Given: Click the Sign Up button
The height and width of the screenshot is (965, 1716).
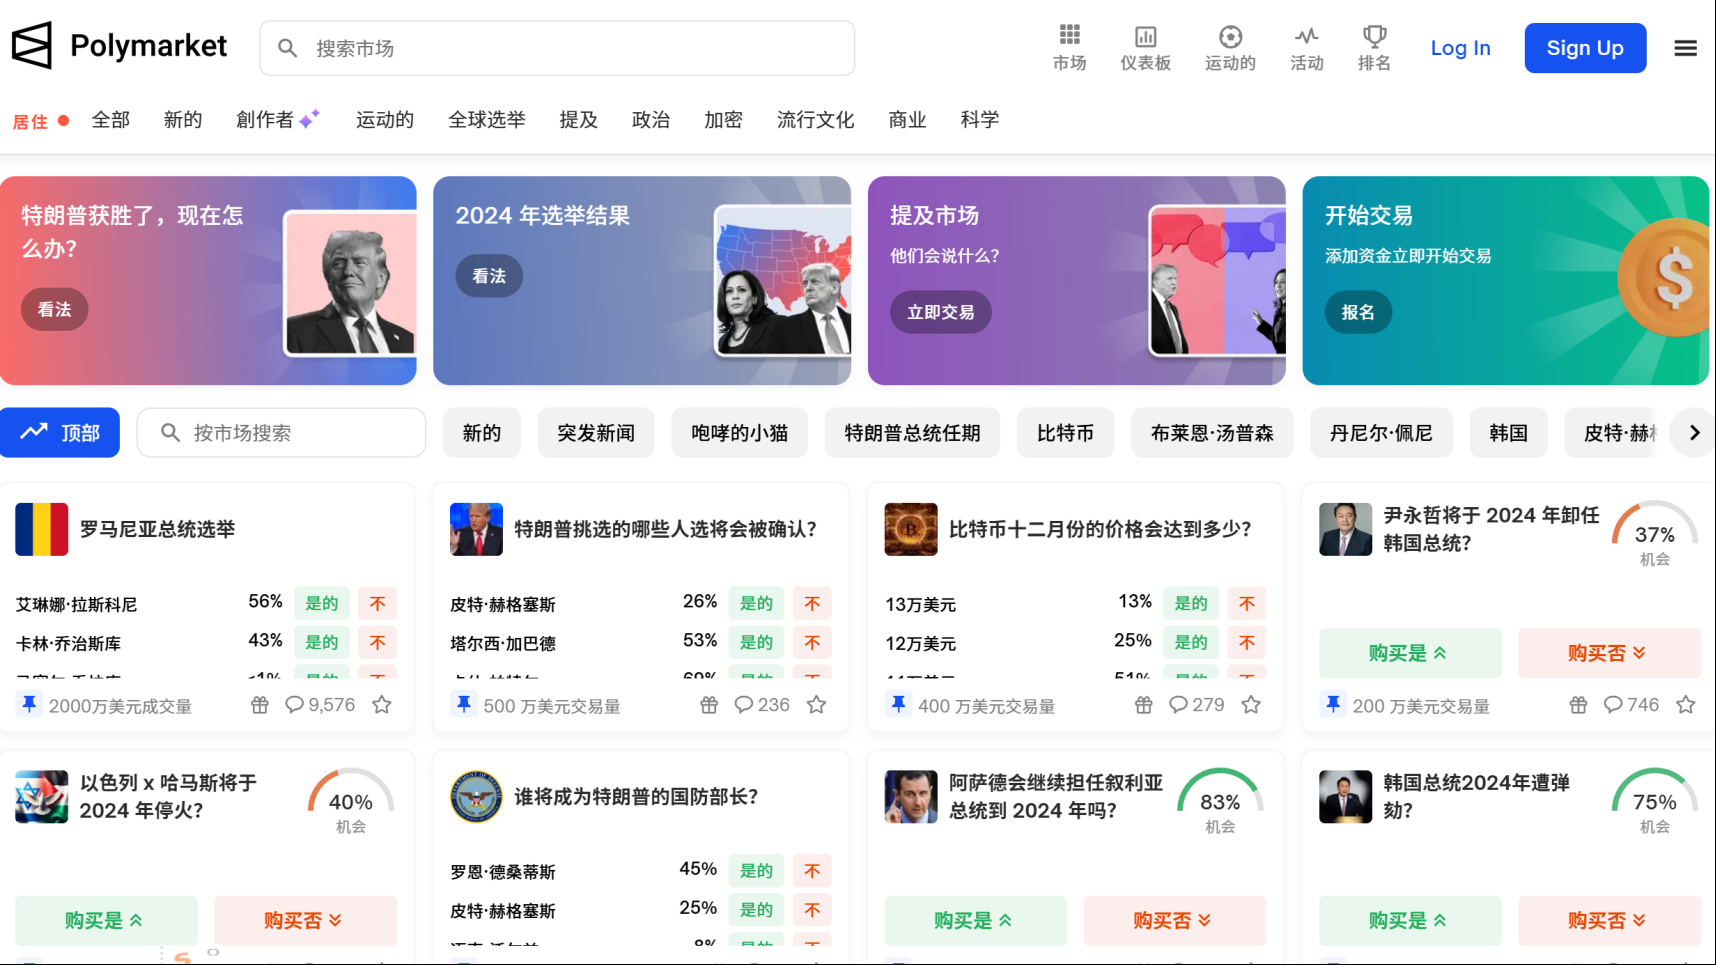Looking at the screenshot, I should coord(1584,47).
